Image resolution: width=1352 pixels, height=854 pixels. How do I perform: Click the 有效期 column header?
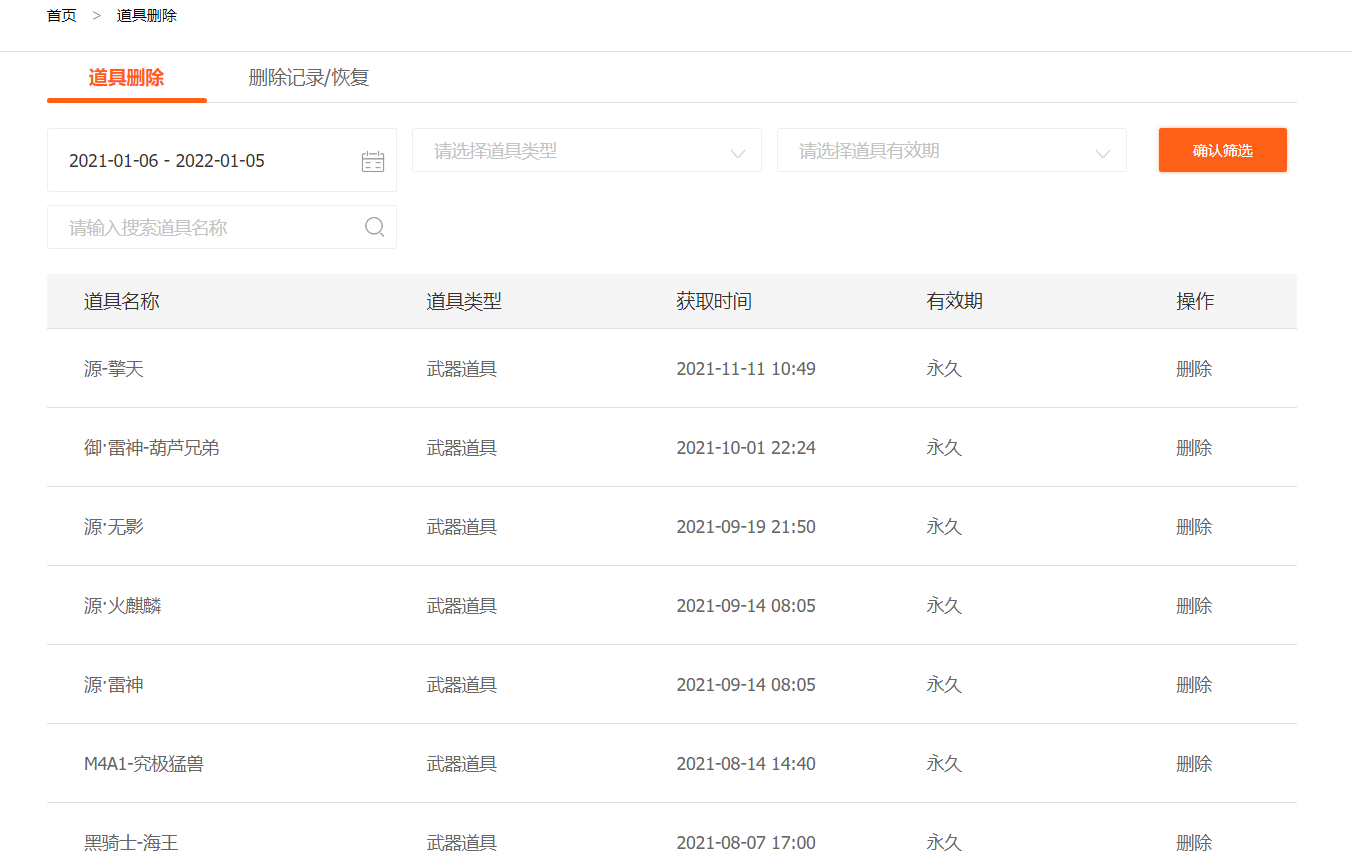click(x=955, y=301)
